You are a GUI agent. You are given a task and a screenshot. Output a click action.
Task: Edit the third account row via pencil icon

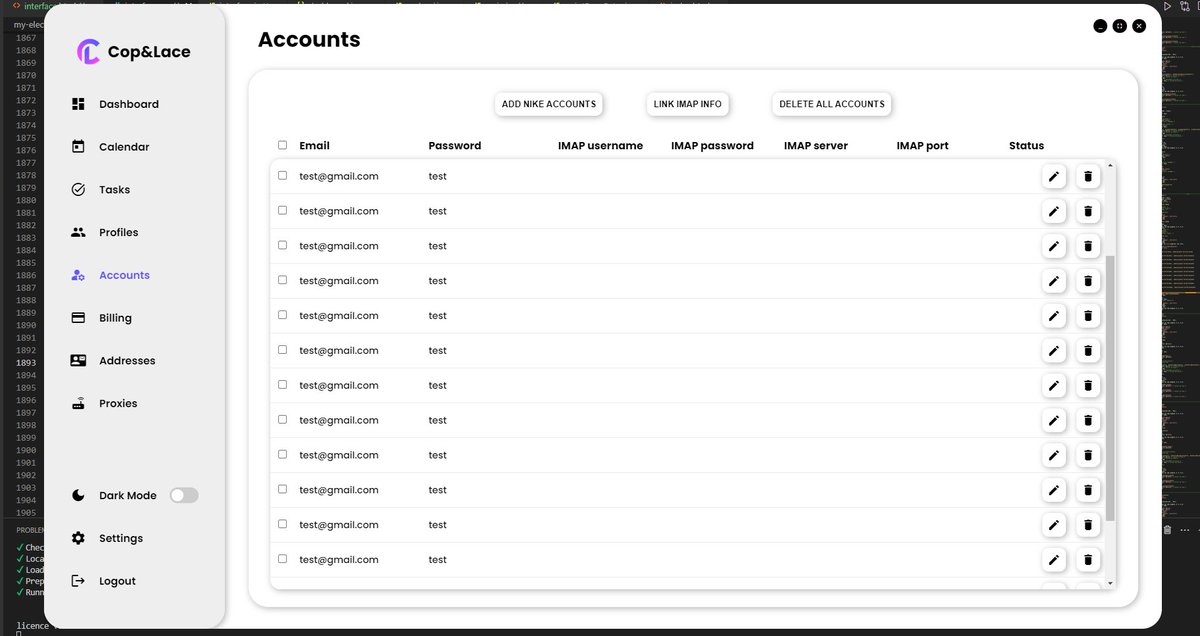1053,247
